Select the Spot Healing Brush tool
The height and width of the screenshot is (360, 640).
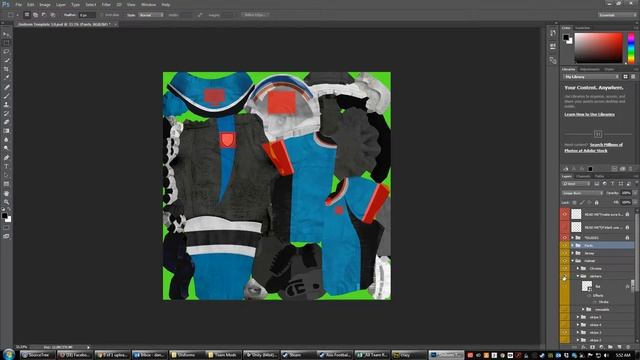click(x=6, y=87)
